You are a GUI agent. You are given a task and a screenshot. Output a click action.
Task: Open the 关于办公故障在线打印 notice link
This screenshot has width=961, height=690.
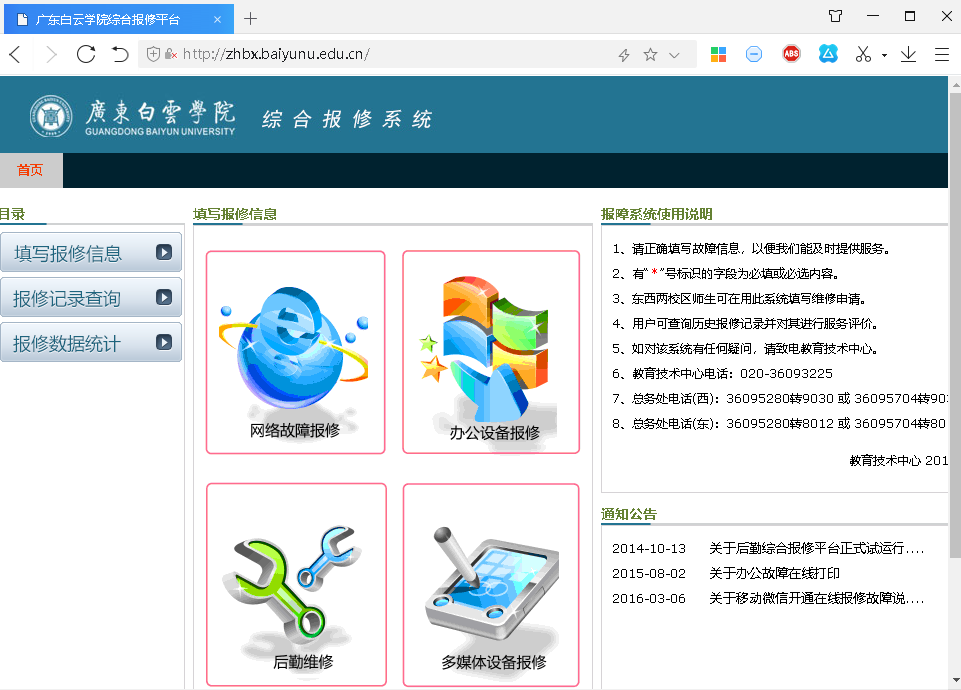click(x=774, y=573)
